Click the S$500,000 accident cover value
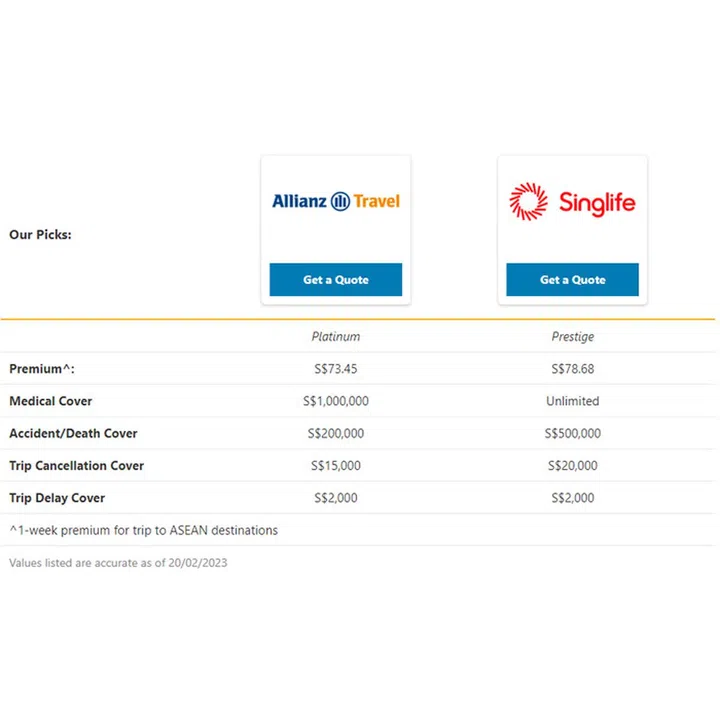Screen dimensions: 720x720 point(572,433)
